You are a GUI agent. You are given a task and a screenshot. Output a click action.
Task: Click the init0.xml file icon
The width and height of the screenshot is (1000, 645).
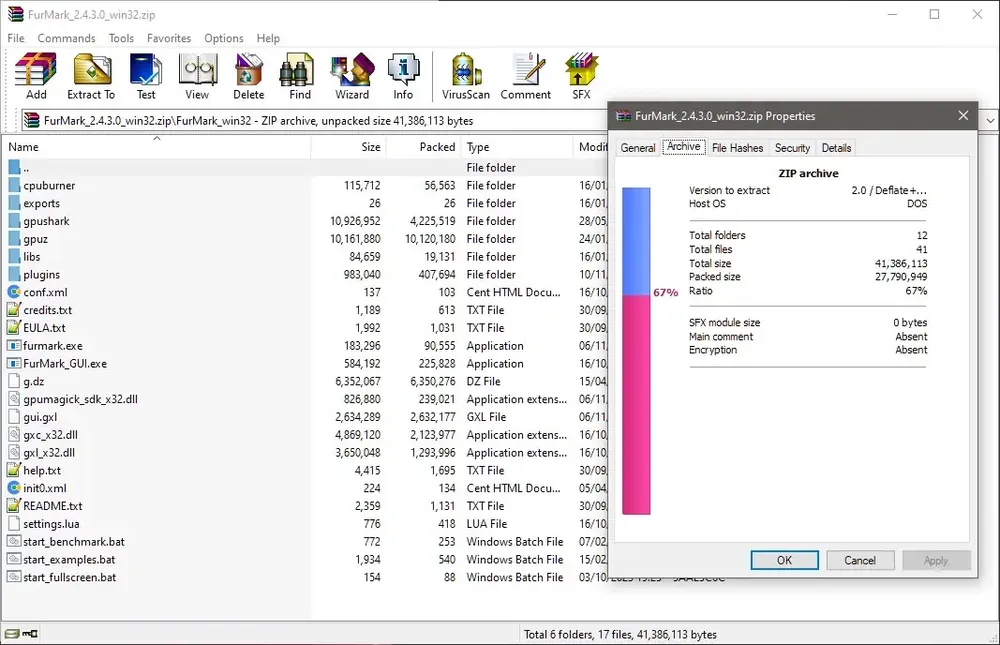14,488
